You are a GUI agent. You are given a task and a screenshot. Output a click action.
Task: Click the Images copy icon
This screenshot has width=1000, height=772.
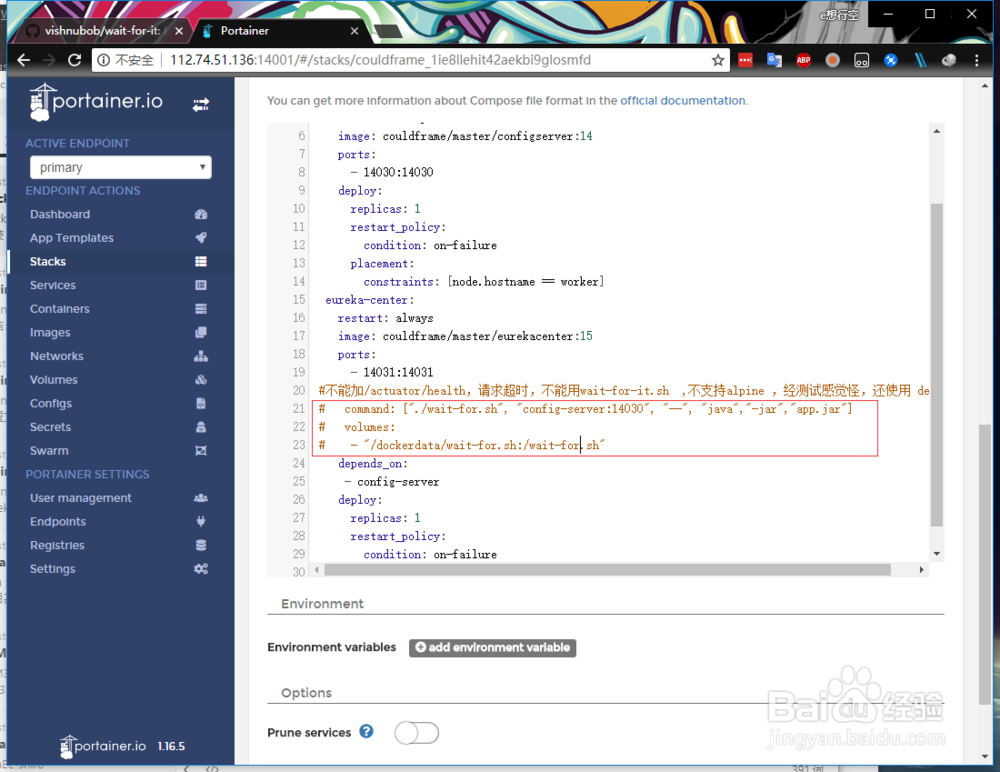pyautogui.click(x=201, y=332)
